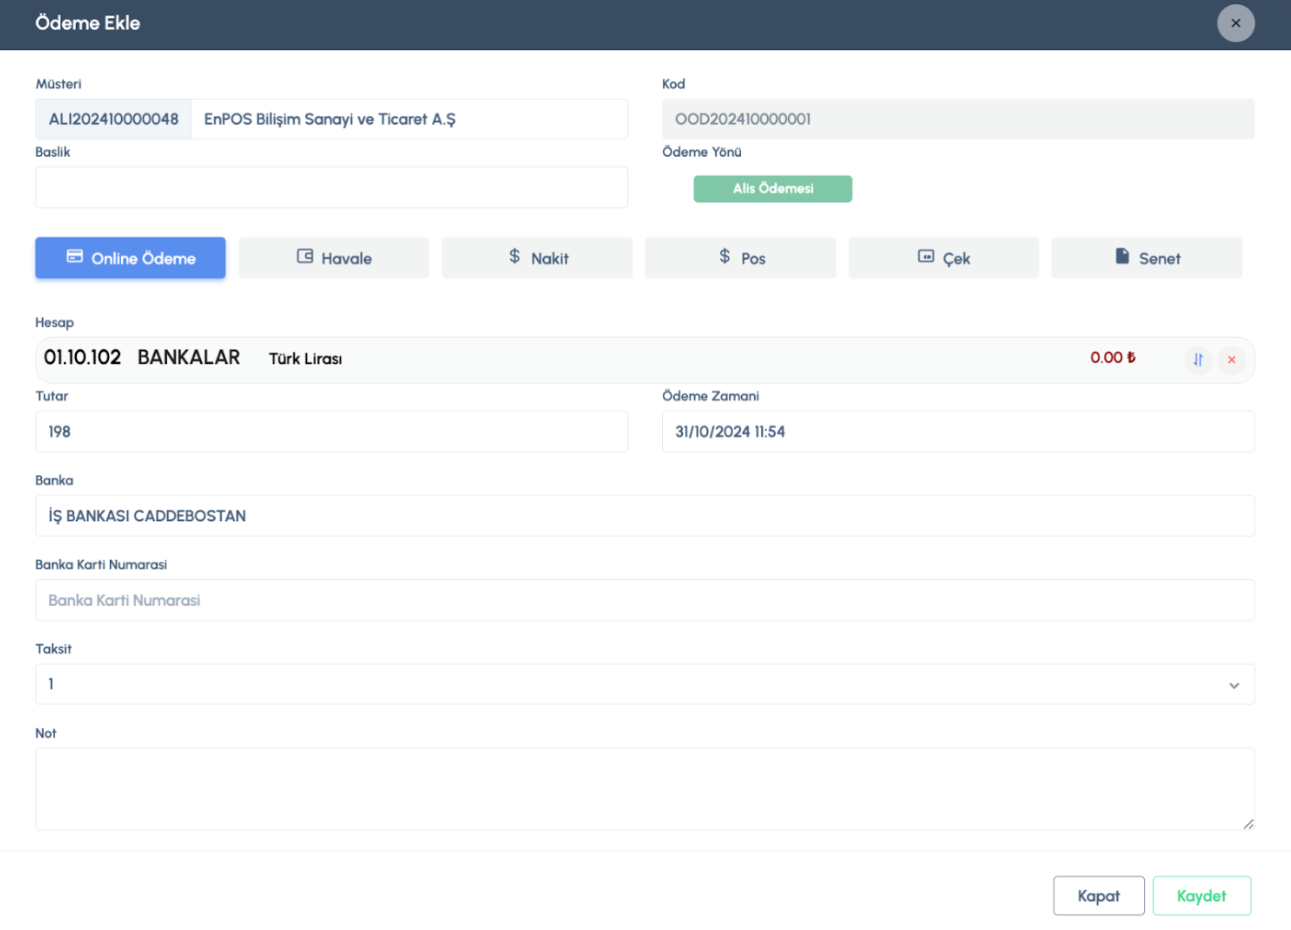Click into the Baslik text field

(x=331, y=188)
